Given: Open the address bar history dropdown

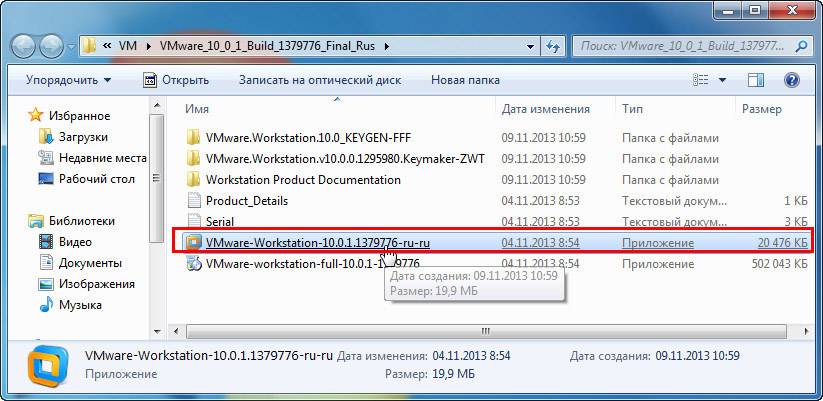Looking at the screenshot, I should coord(531,46).
